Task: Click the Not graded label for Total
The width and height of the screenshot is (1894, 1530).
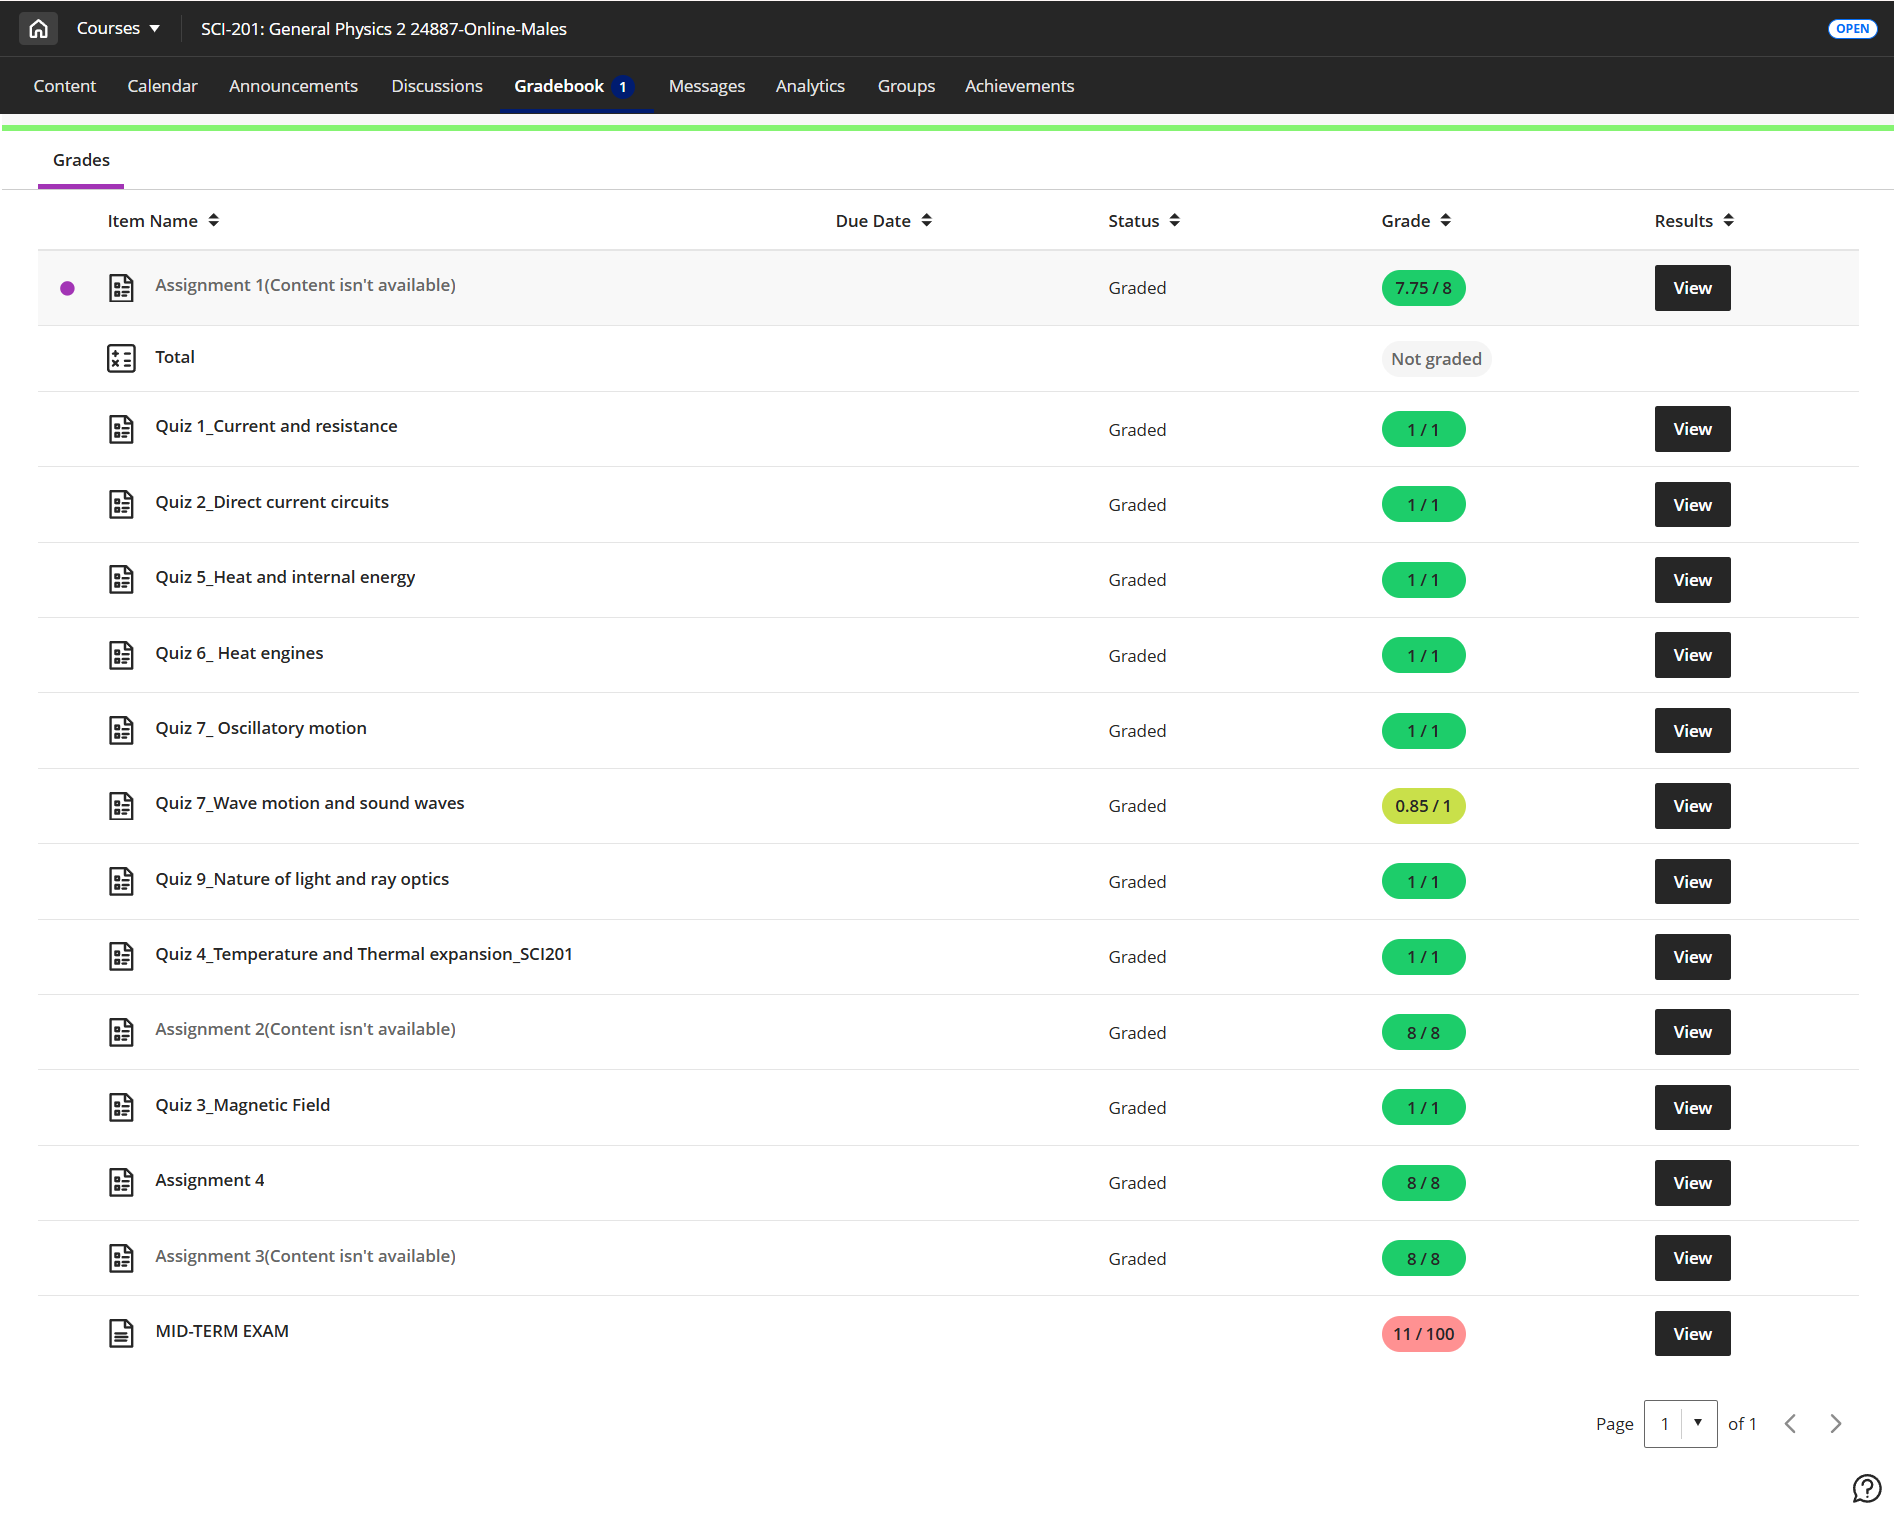Action: [1436, 359]
